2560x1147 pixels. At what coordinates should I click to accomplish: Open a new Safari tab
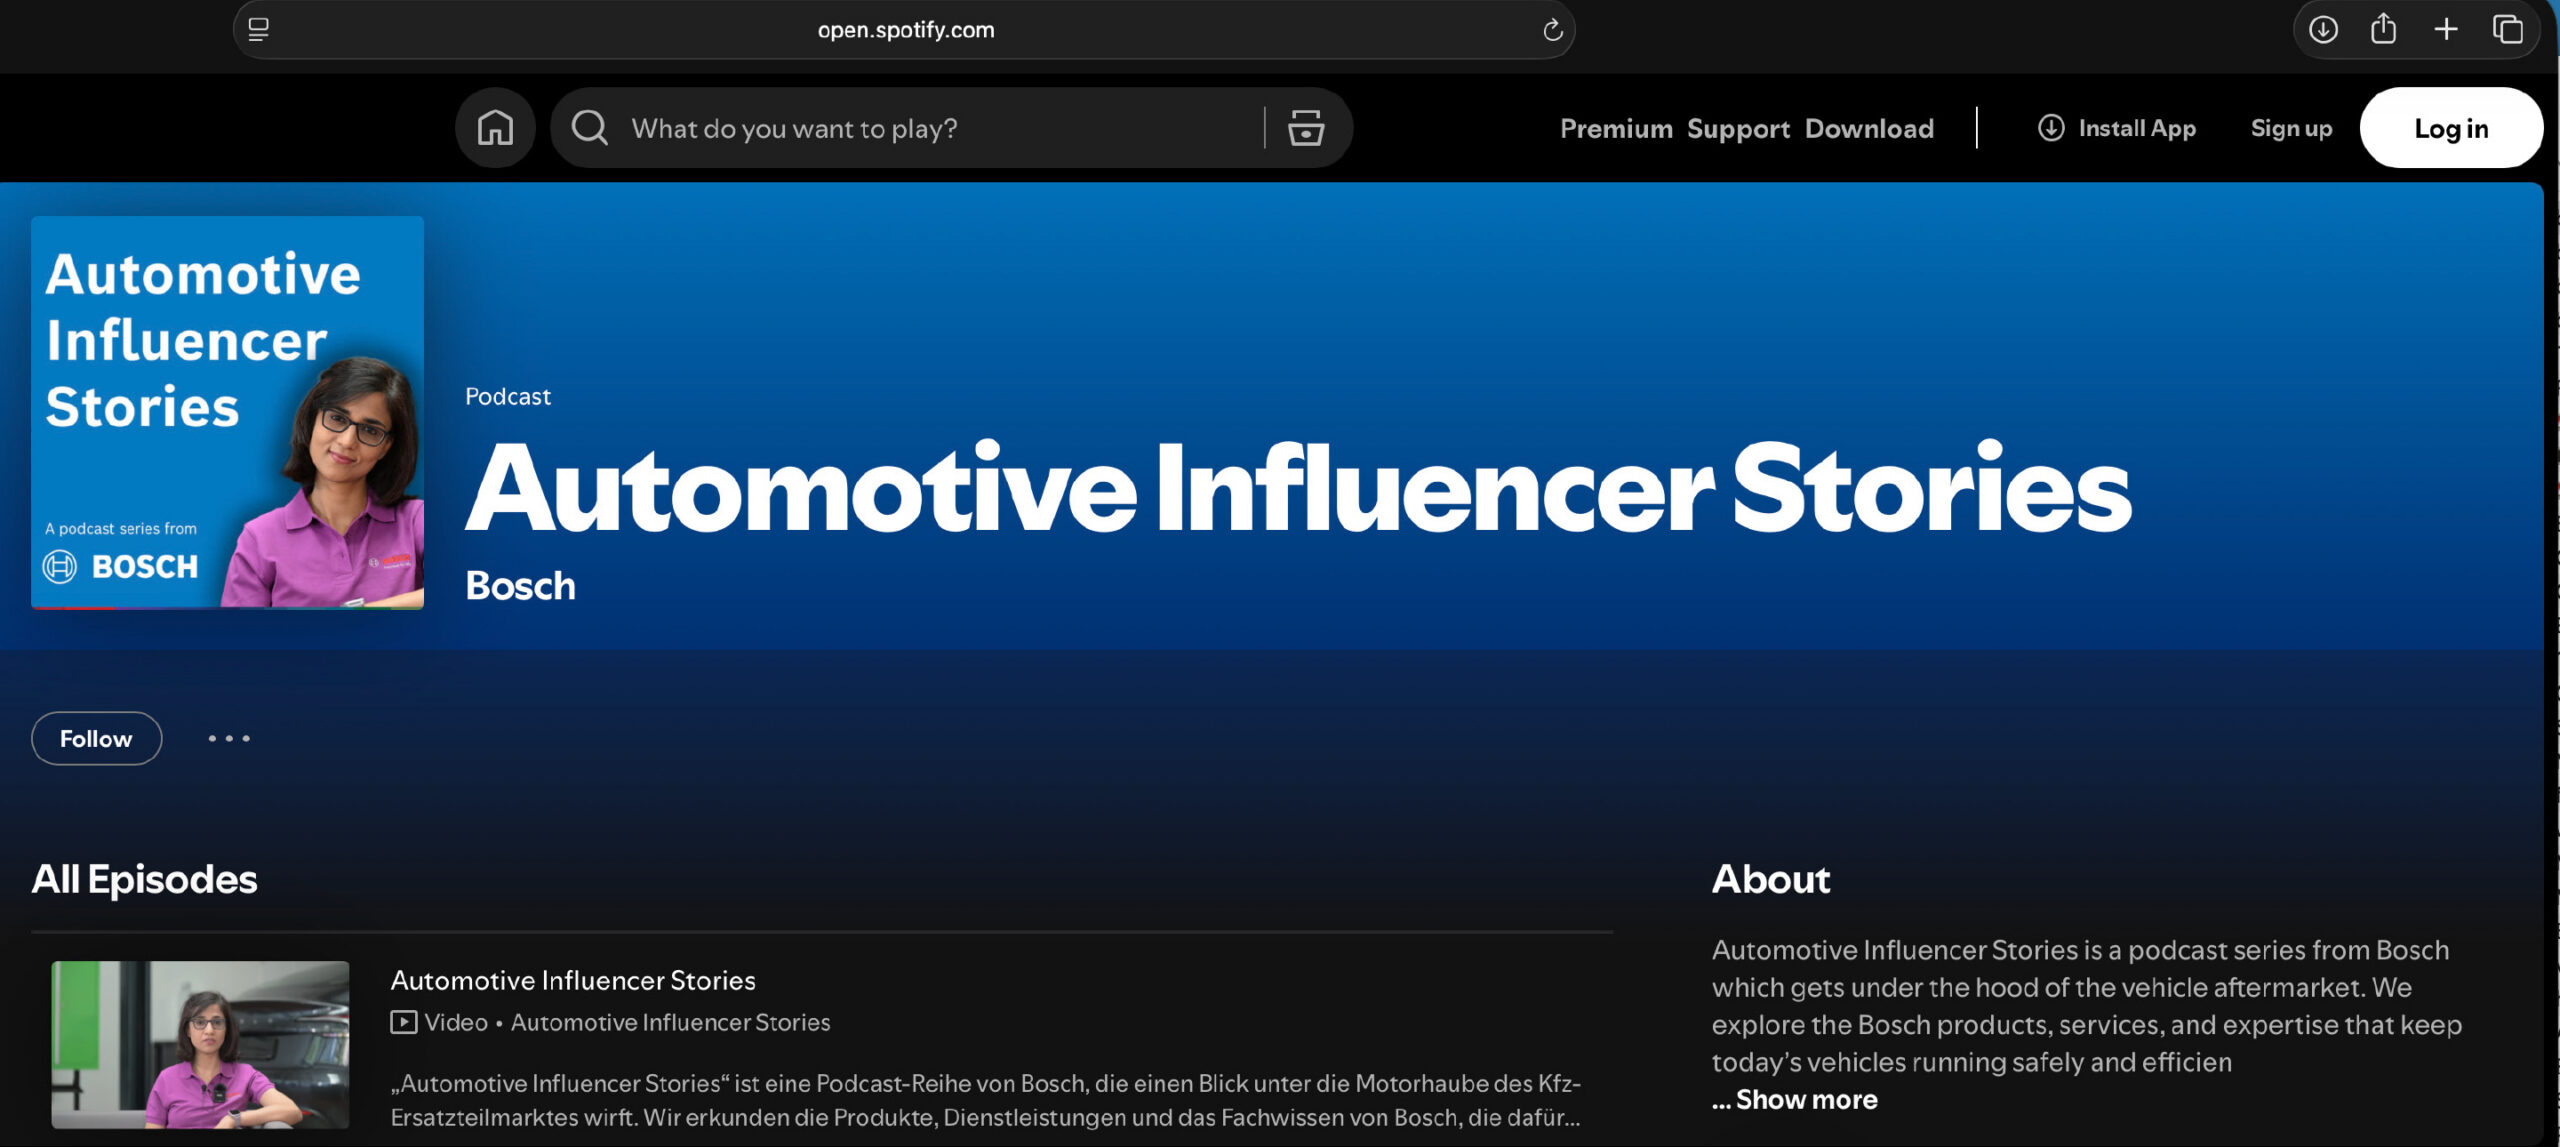2446,30
